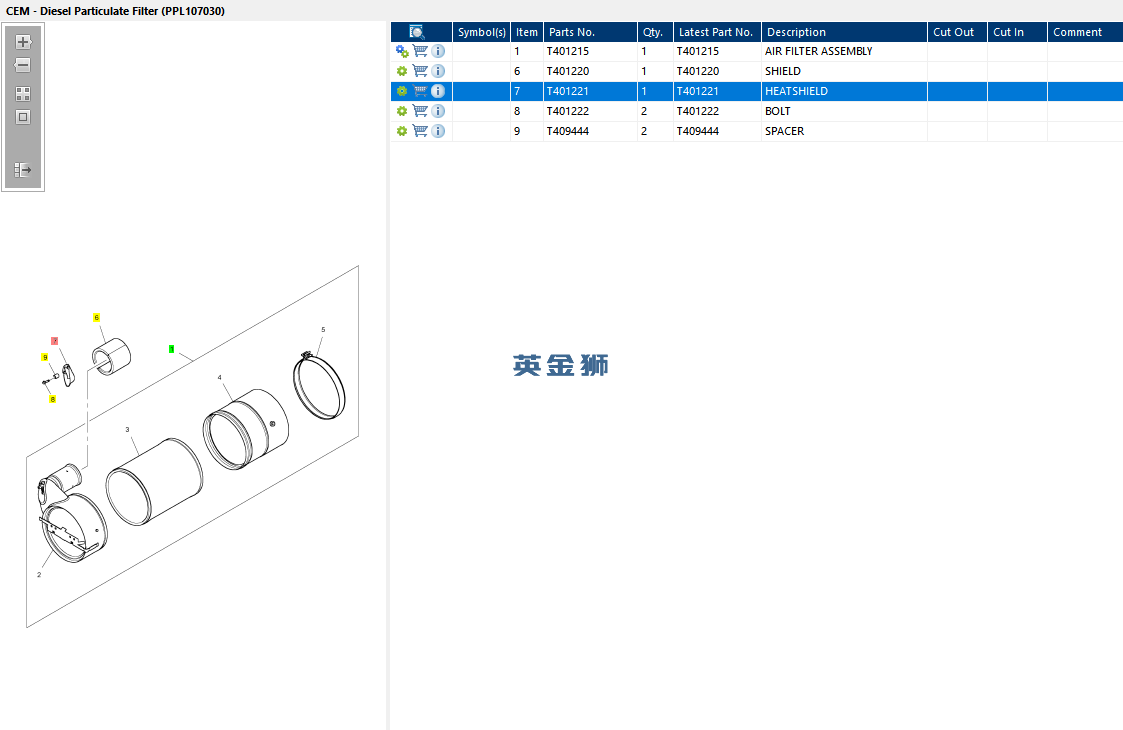Click the Cut Out column header

coord(958,32)
